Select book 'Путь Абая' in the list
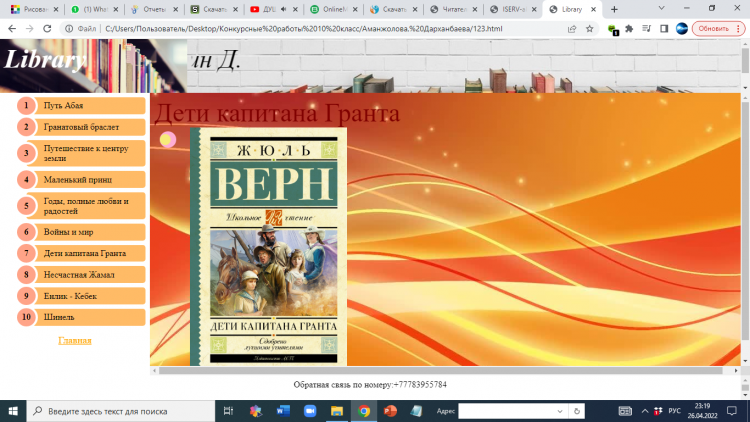The height and width of the screenshot is (422, 750). pos(80,105)
